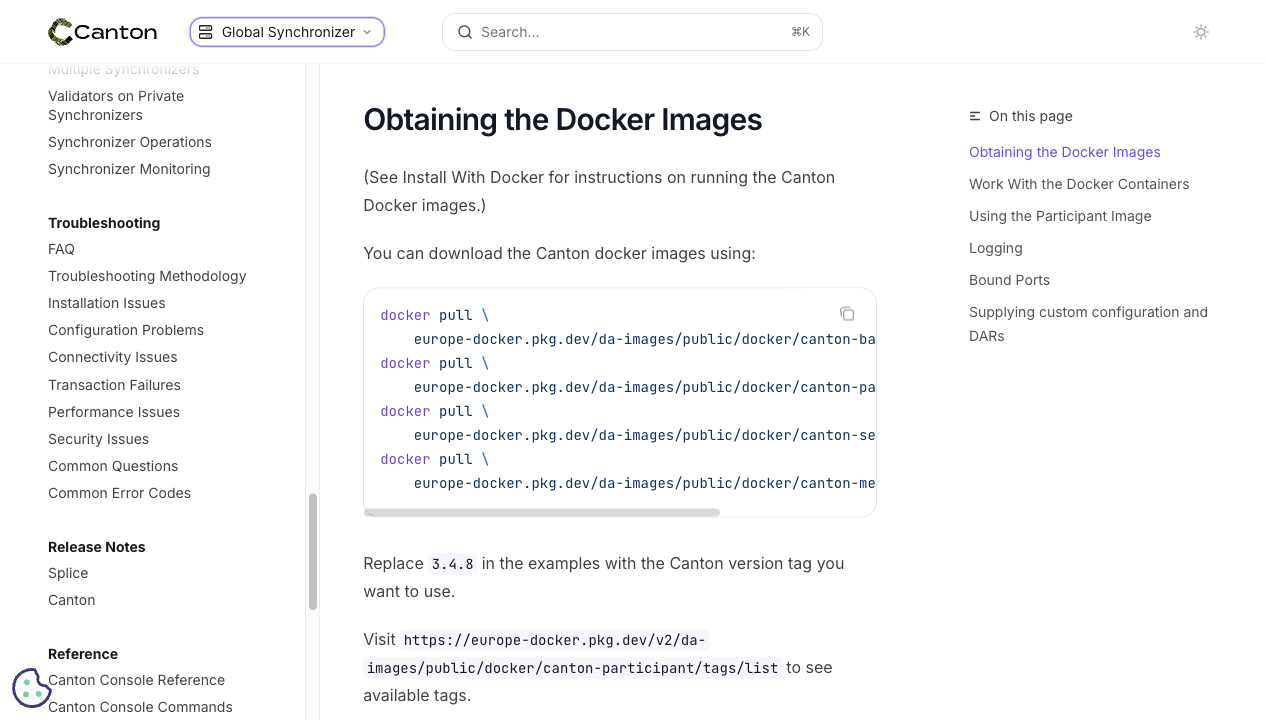Open Canton Console Reference page
Viewport: 1265px width, 720px height.
click(136, 680)
